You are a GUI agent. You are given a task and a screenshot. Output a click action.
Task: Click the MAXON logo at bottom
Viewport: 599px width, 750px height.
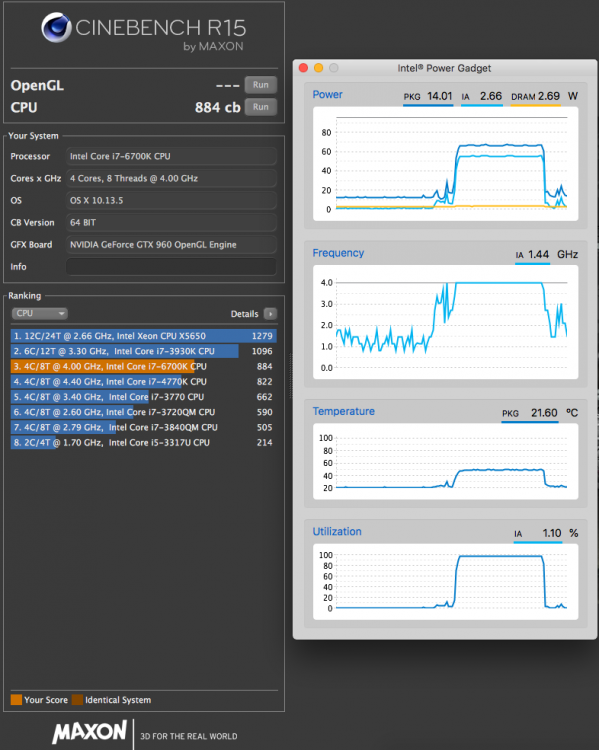click(89, 732)
